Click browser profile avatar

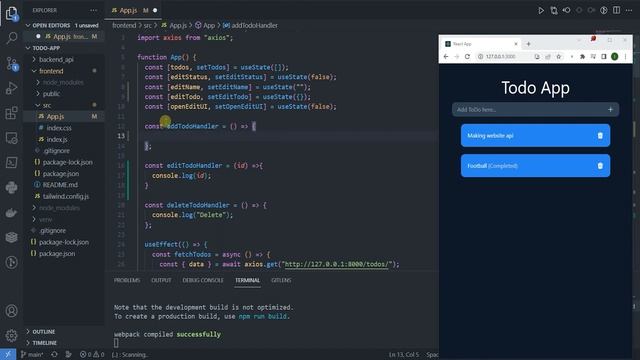click(x=614, y=57)
